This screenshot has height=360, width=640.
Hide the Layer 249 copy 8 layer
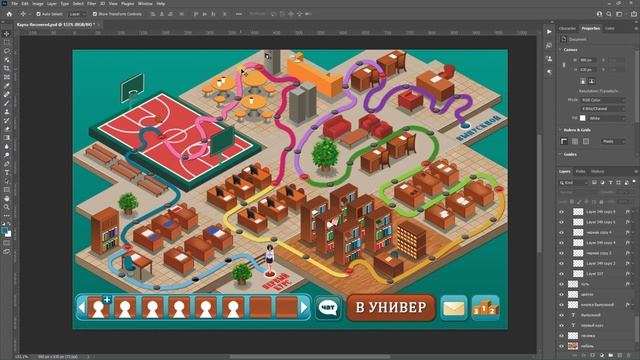(x=562, y=212)
